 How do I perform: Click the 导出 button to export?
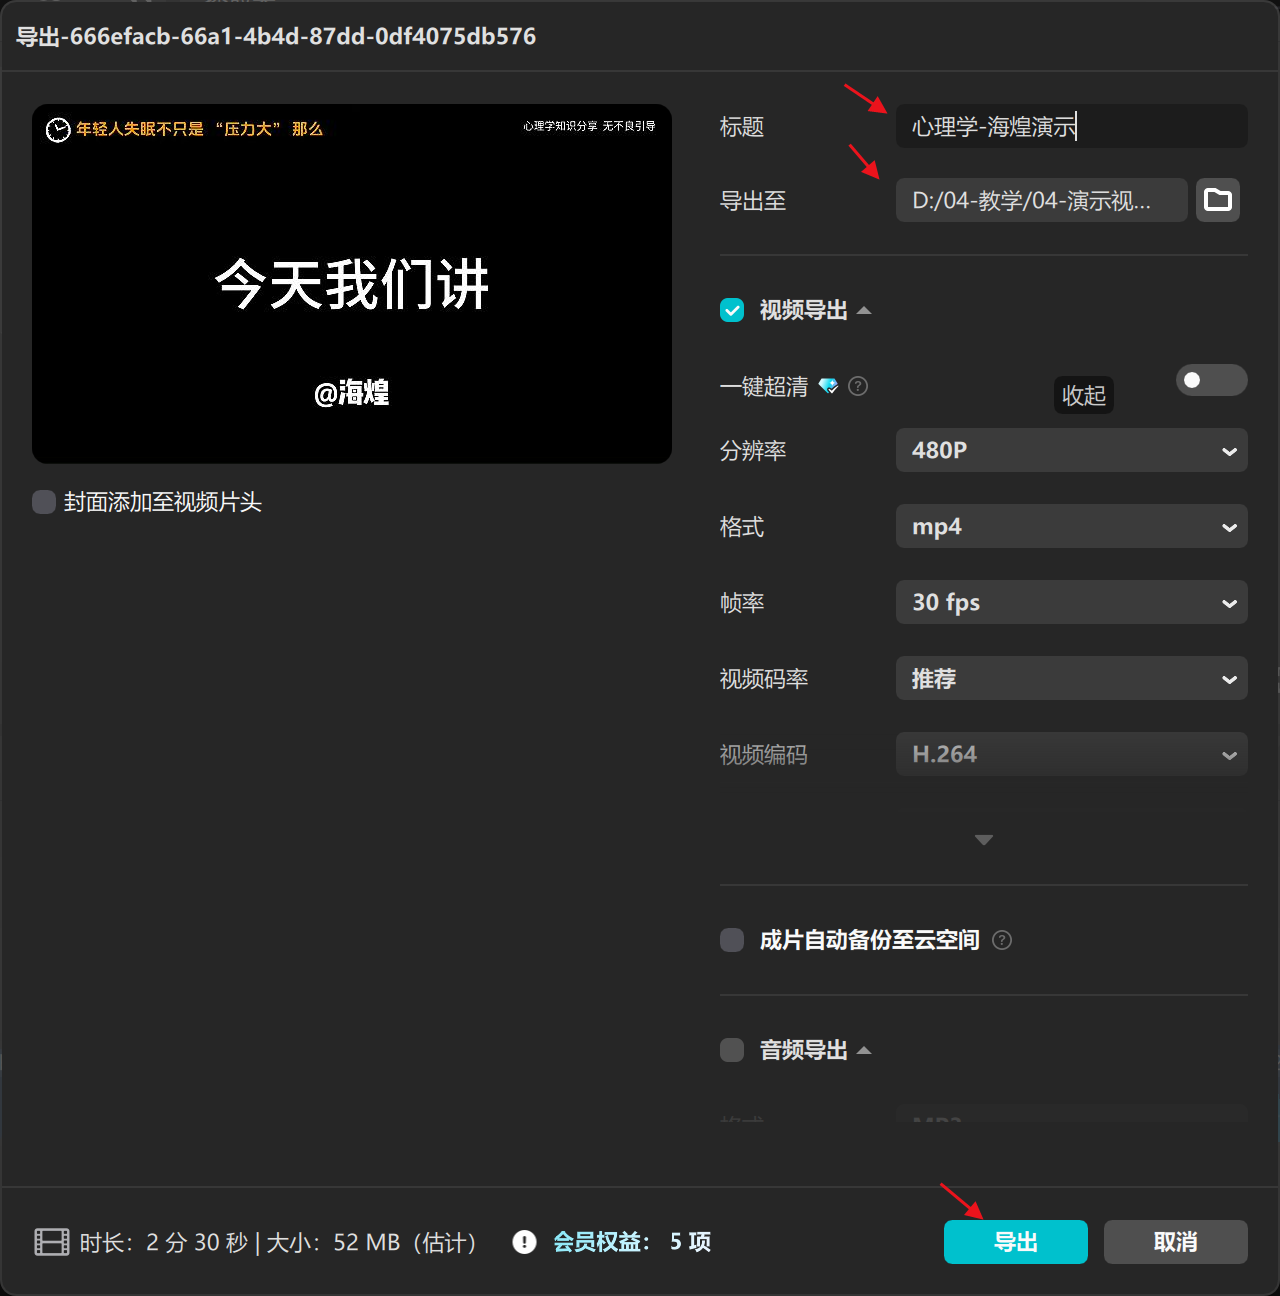1015,1242
